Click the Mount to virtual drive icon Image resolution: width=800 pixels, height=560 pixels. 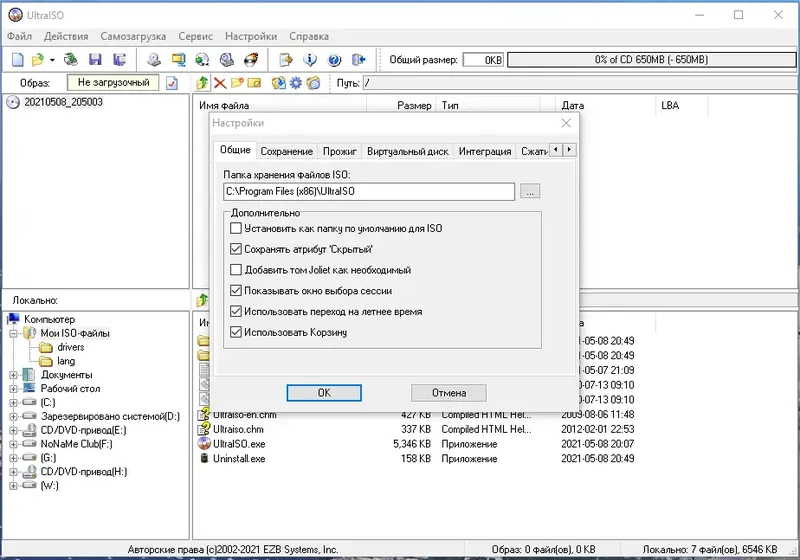tap(227, 60)
